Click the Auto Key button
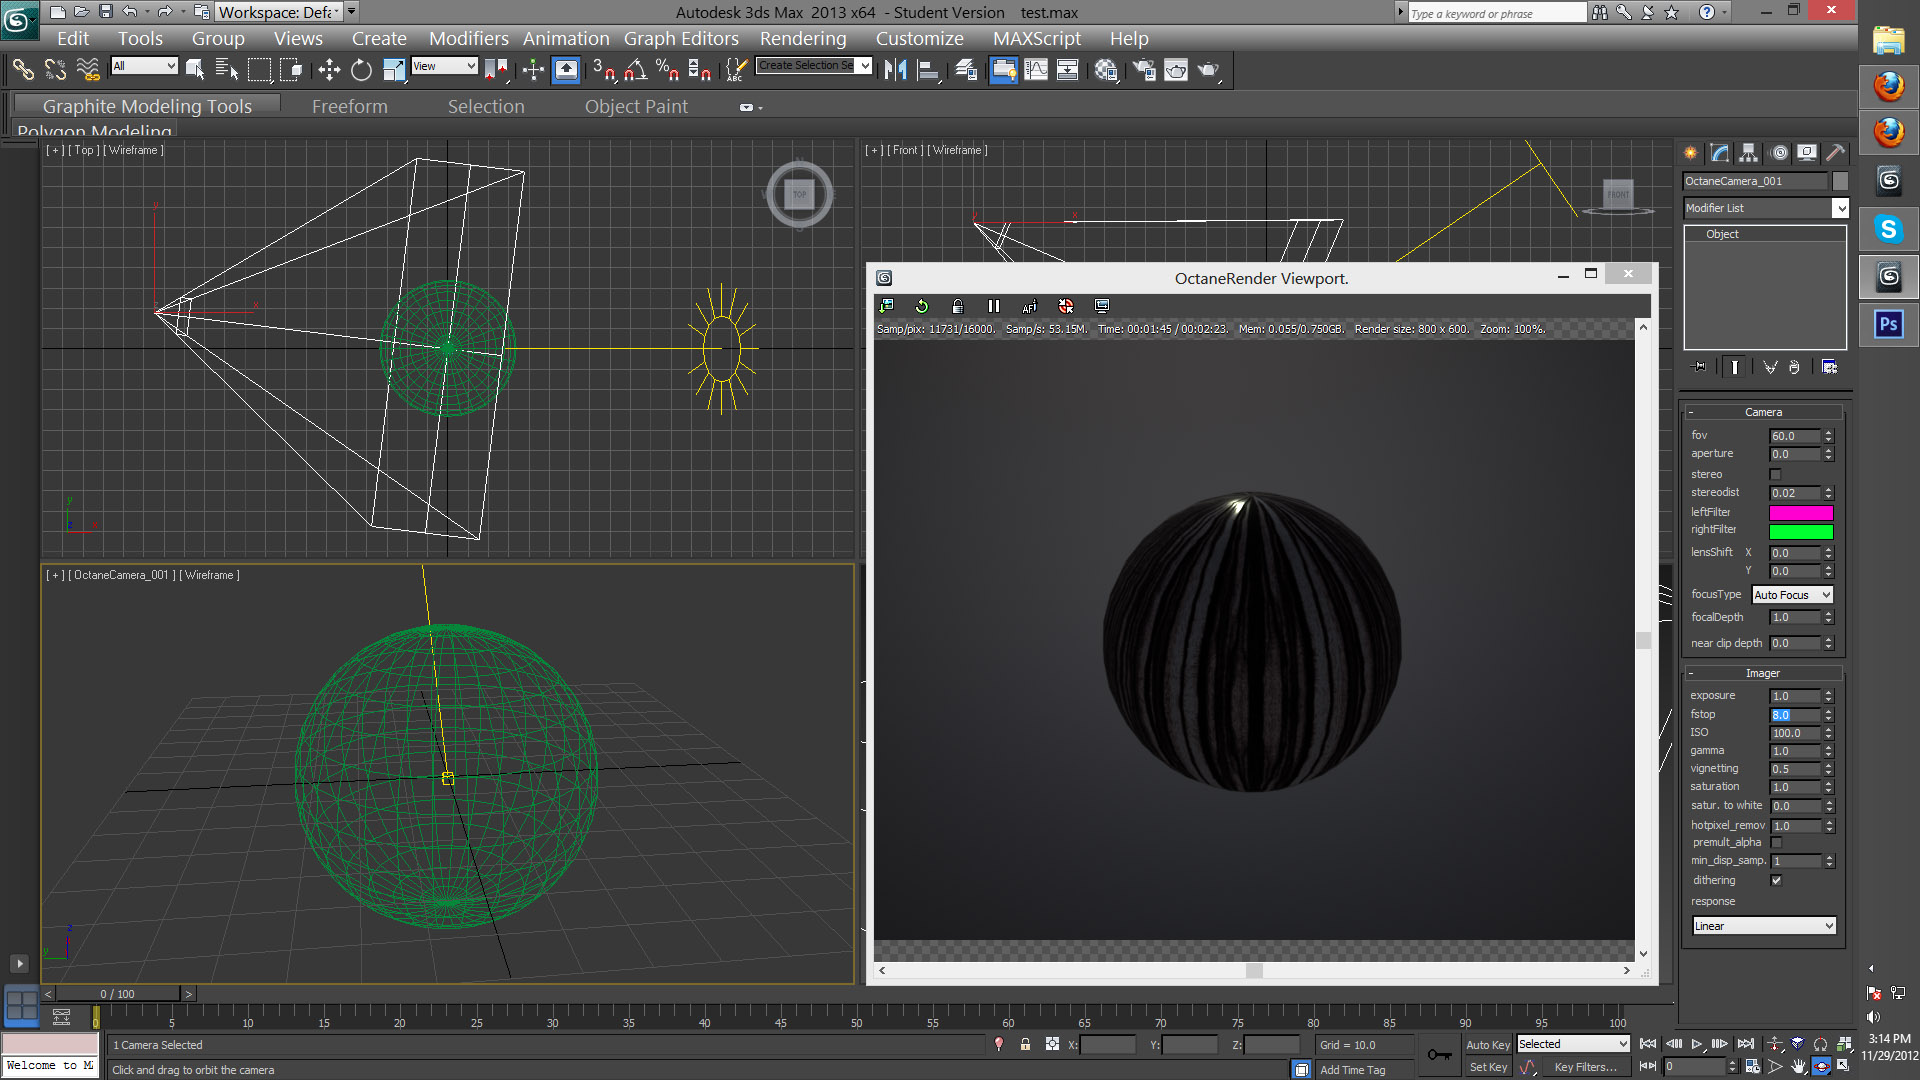Image resolution: width=1920 pixels, height=1080 pixels. click(x=1487, y=1044)
